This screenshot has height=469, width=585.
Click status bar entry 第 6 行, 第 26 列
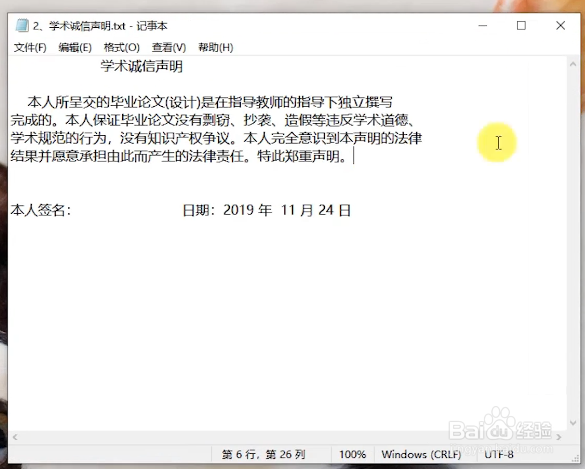click(263, 454)
